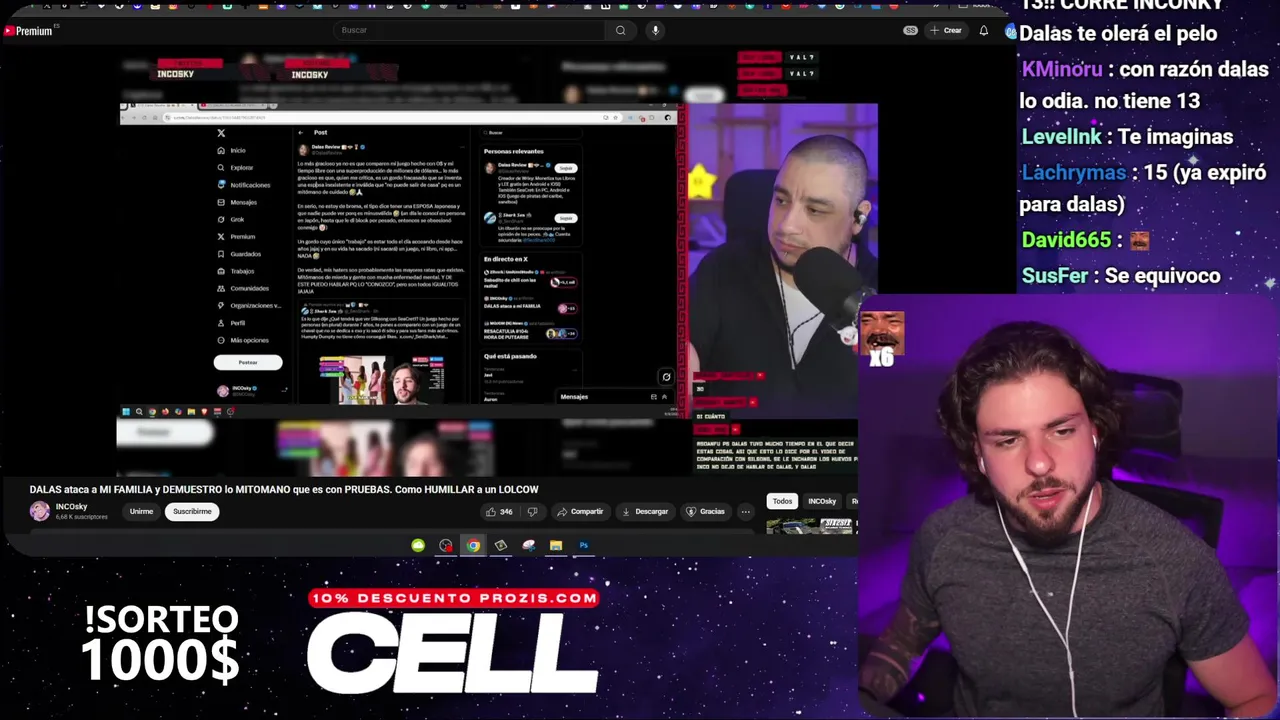This screenshot has width=1280, height=720.
Task: Click the Compartir share button
Action: pyautogui.click(x=580, y=511)
